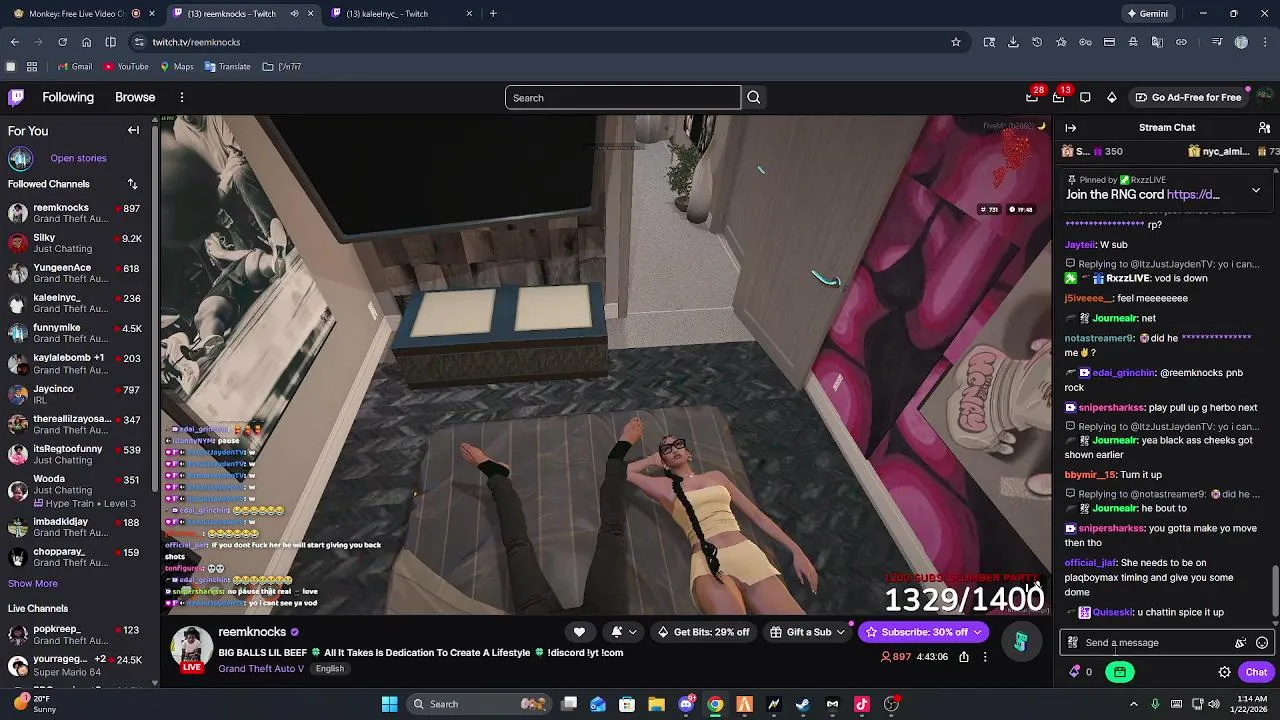
Task: Sort Followed Channels list
Action: point(132,184)
